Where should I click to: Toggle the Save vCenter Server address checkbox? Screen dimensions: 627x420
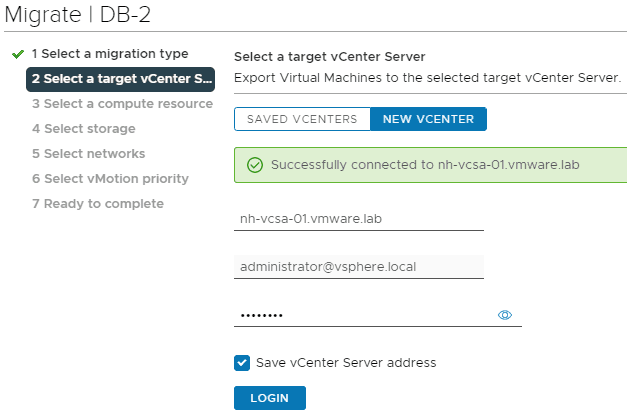[241, 363]
